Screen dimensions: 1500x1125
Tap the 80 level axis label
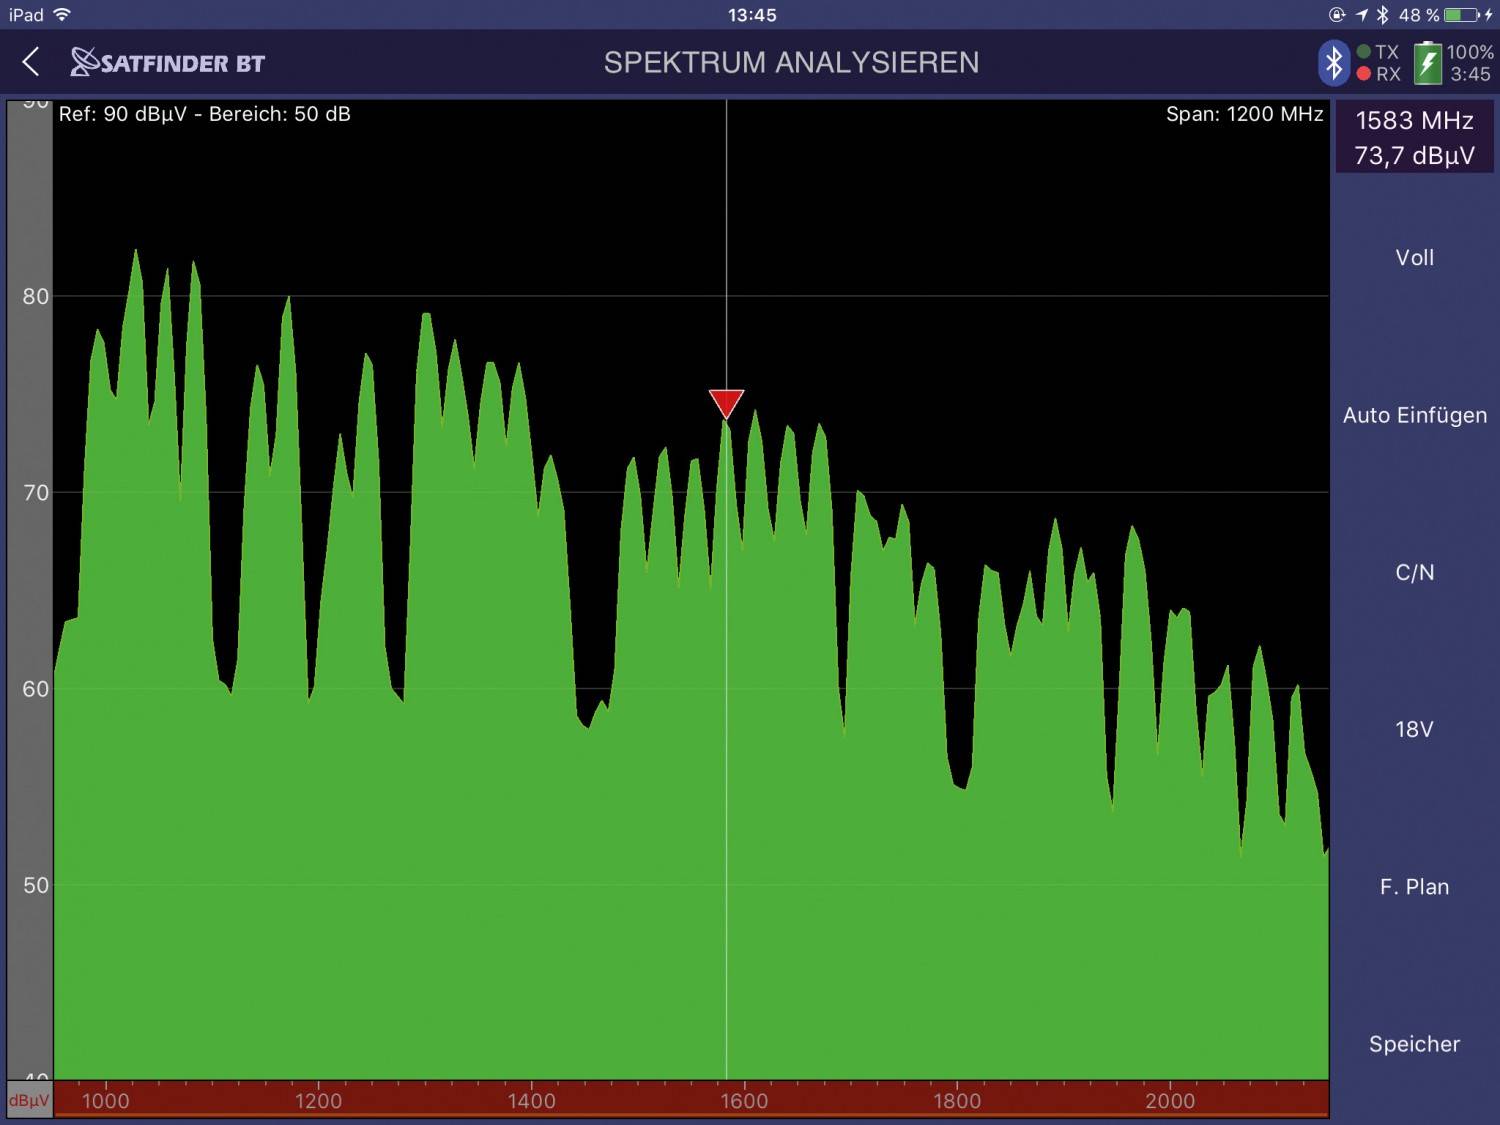pyautogui.click(x=35, y=296)
